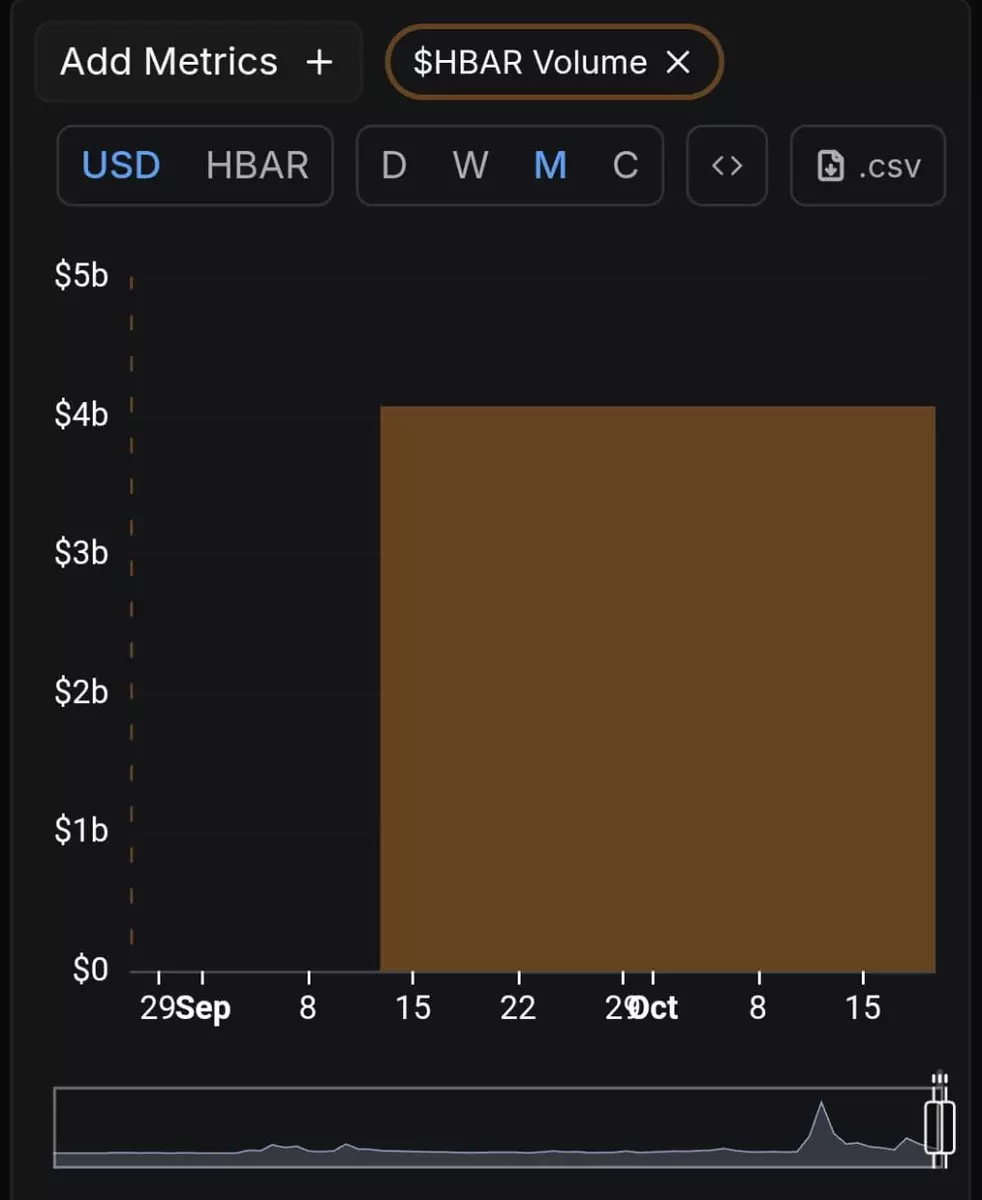
Task: Select the daily D interval
Action: coord(394,165)
